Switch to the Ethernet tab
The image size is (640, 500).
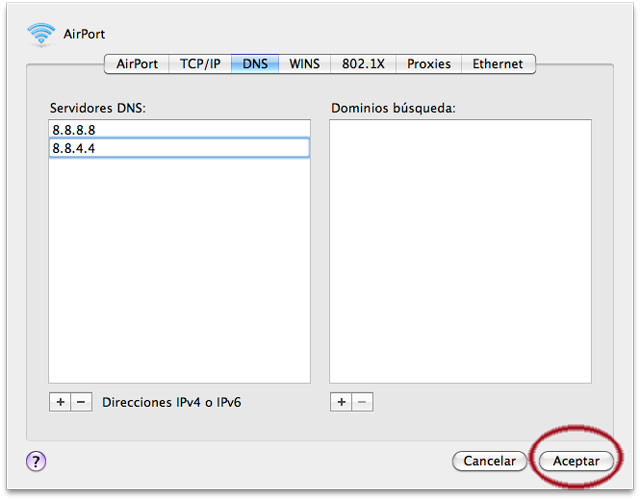[x=498, y=64]
